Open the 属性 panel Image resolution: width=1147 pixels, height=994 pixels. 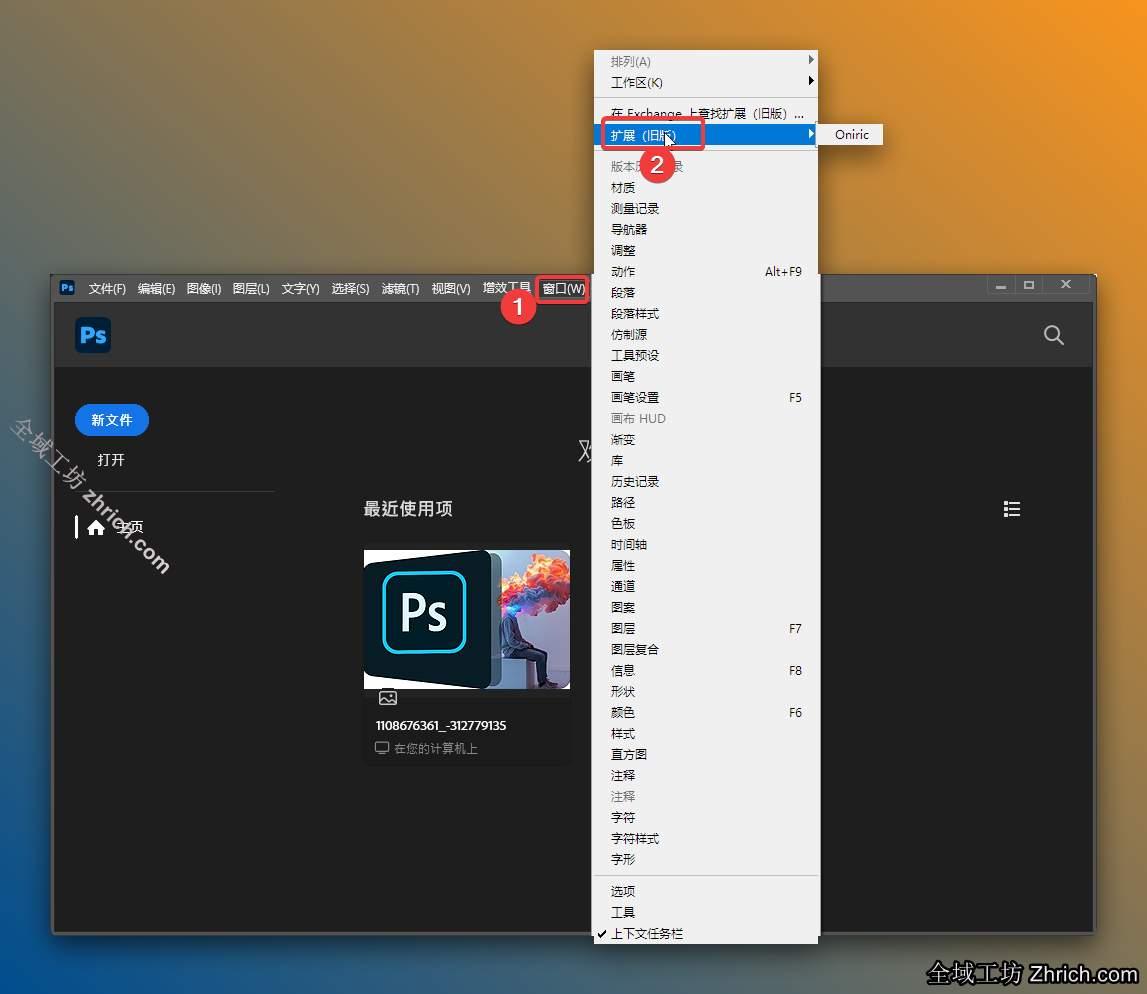[x=706, y=565]
